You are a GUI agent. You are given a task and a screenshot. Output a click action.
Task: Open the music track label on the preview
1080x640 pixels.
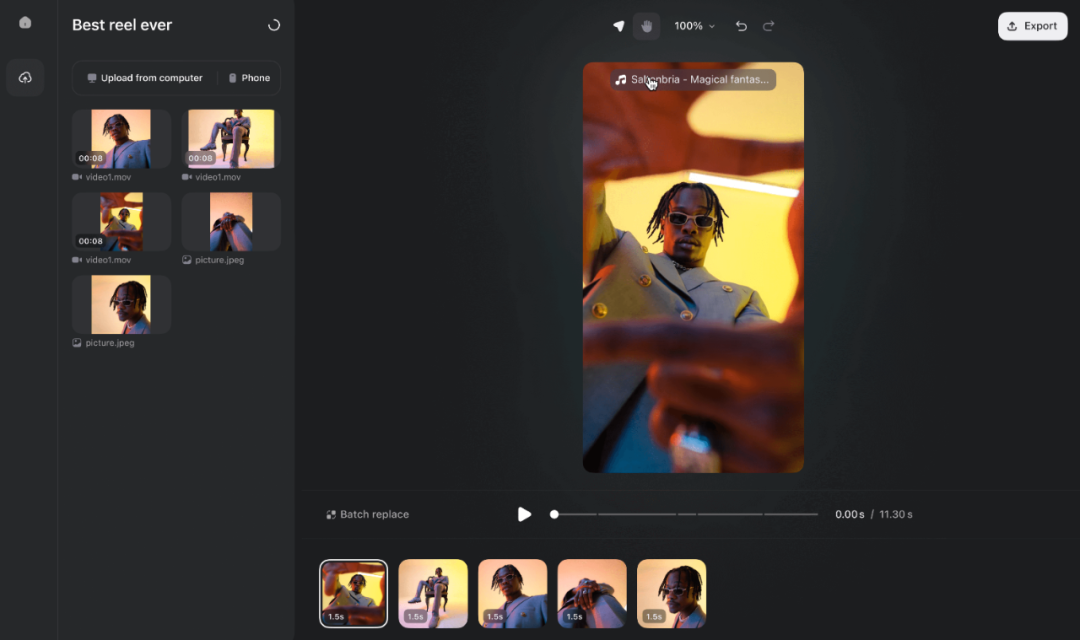coord(693,80)
